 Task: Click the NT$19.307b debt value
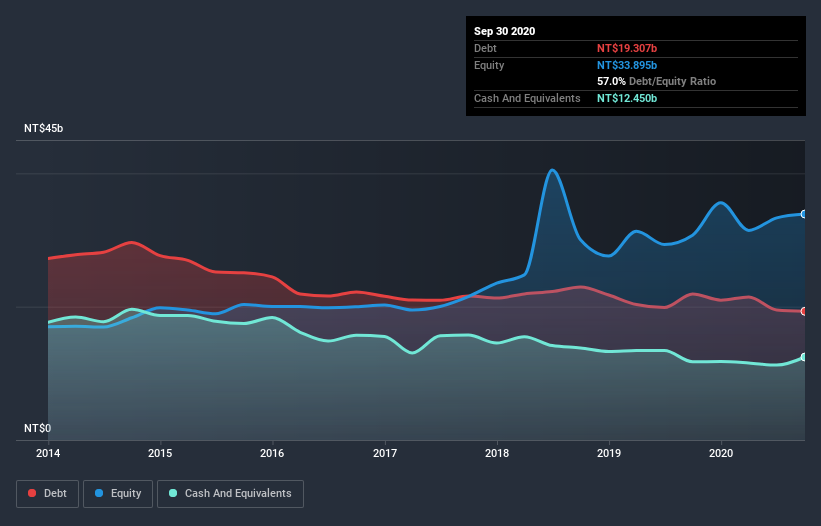627,48
